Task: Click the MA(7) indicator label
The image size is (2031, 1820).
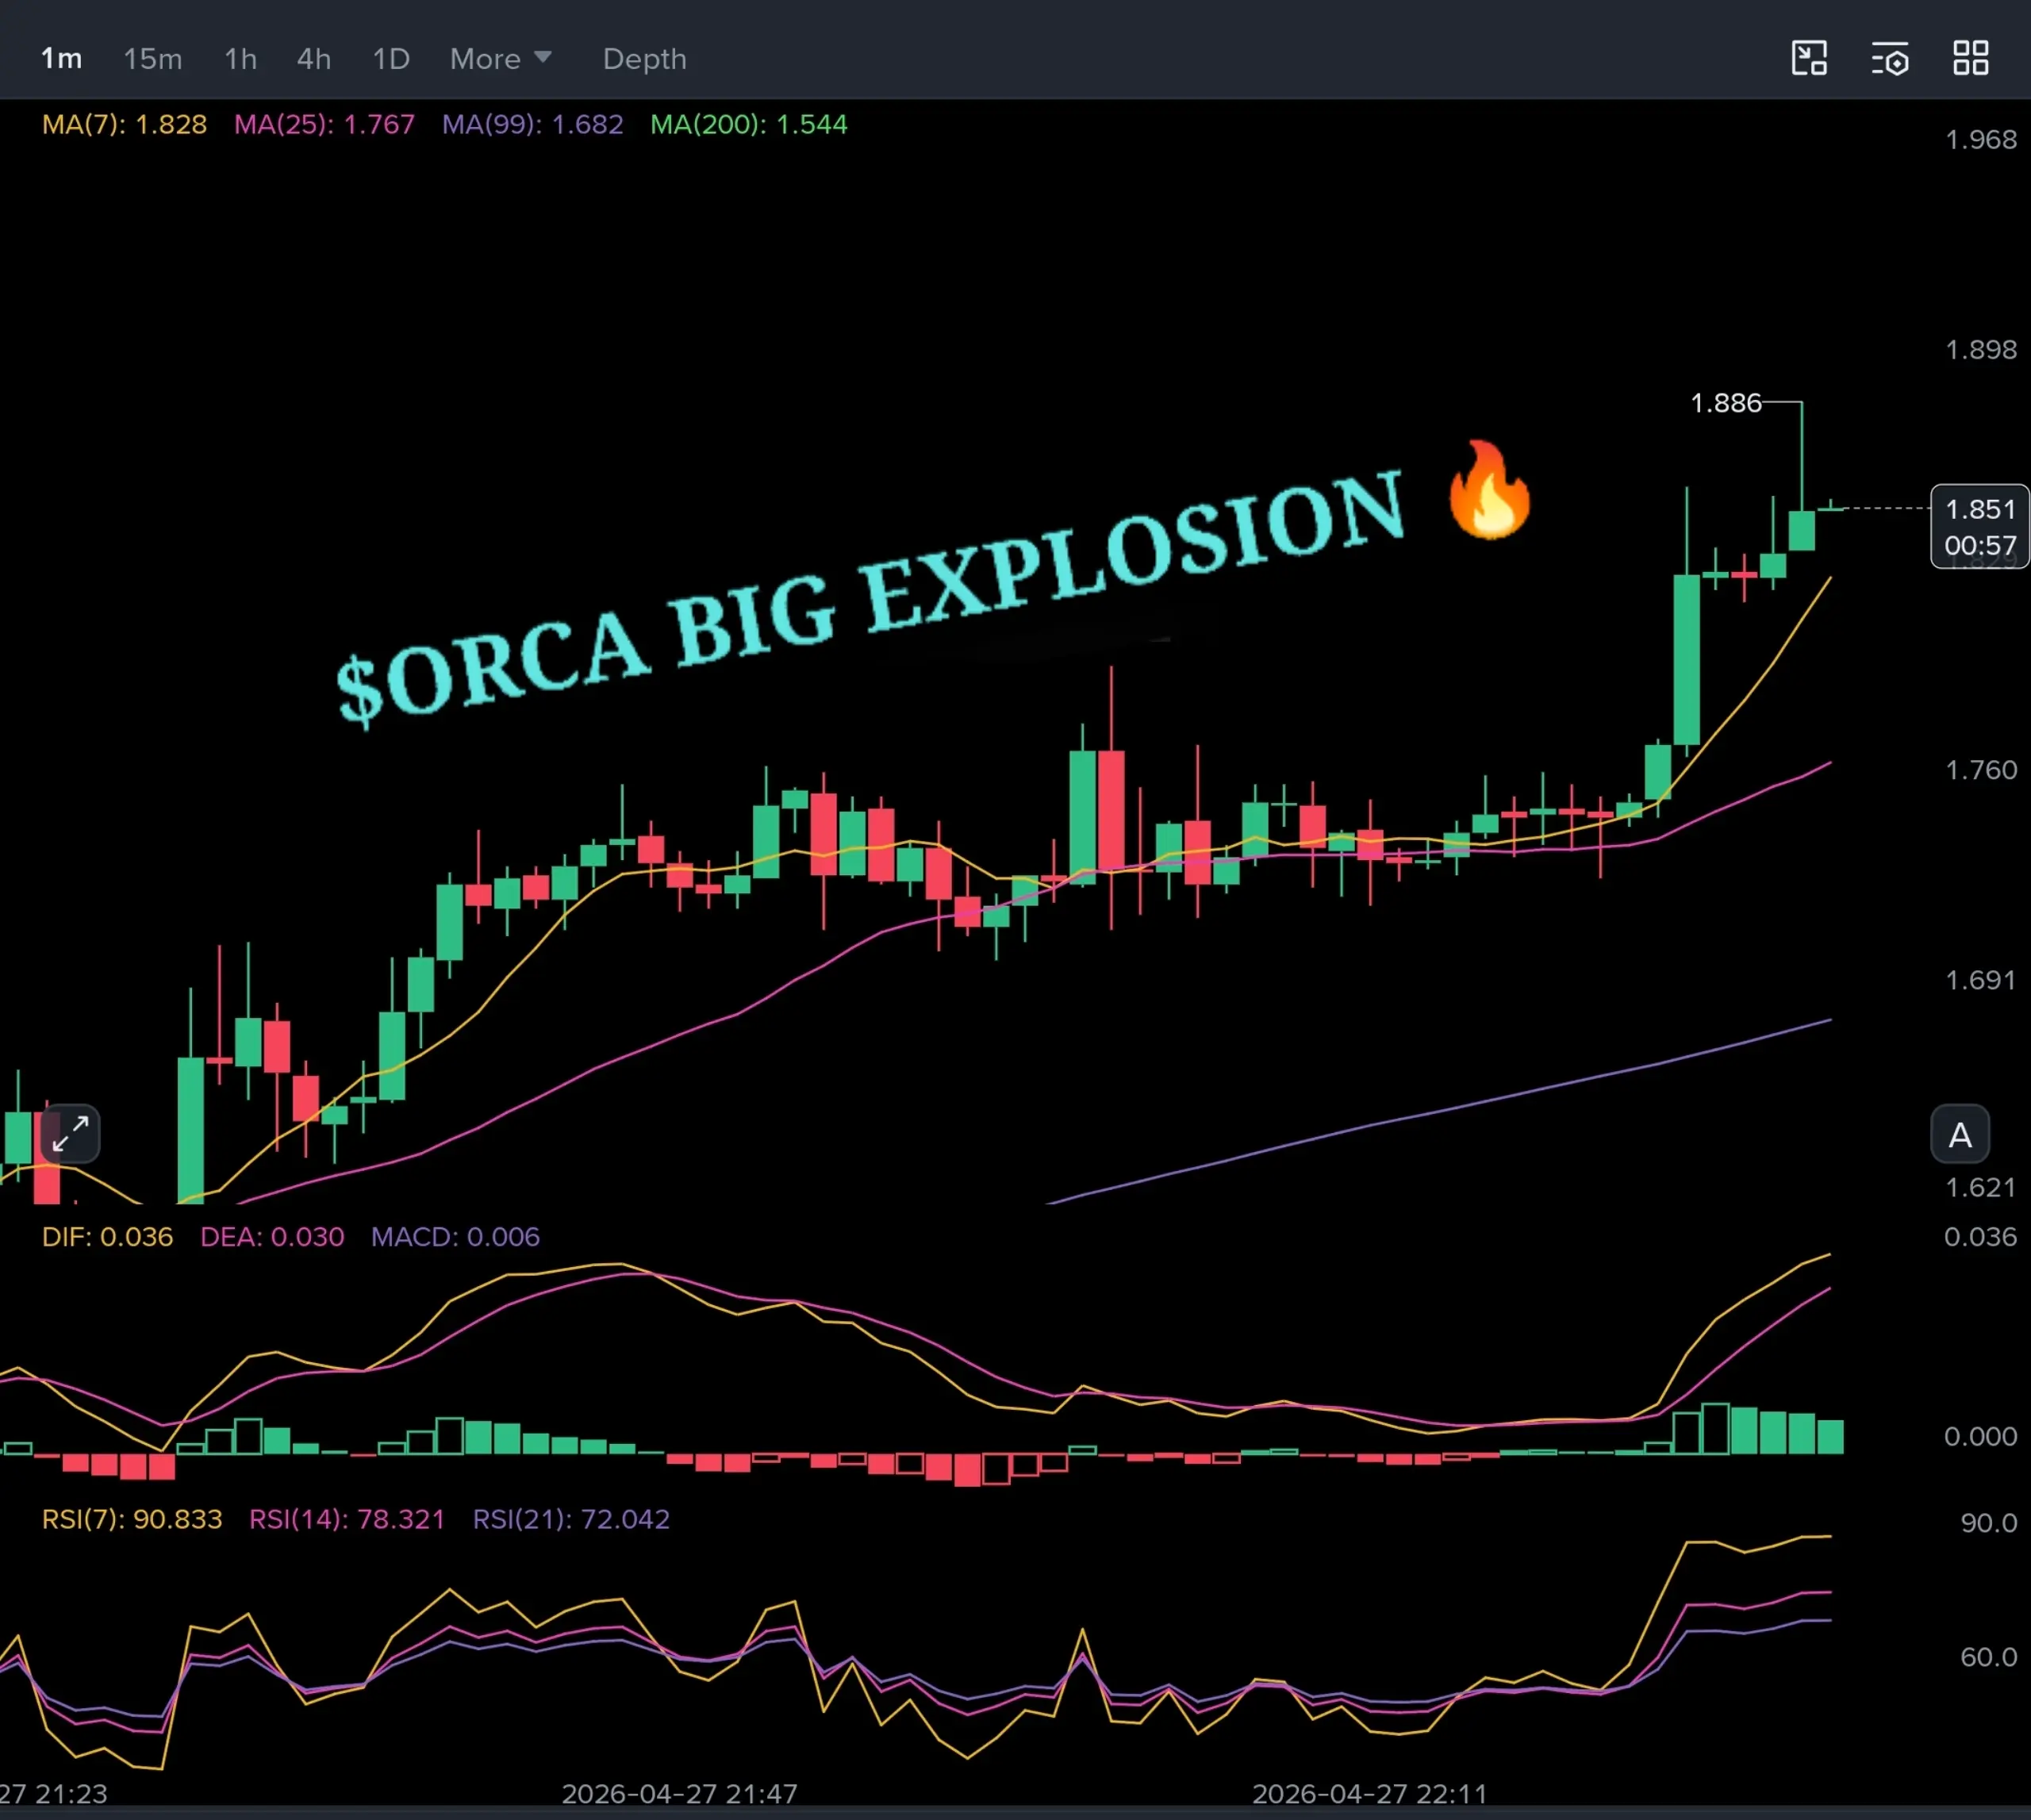Action: [x=124, y=125]
